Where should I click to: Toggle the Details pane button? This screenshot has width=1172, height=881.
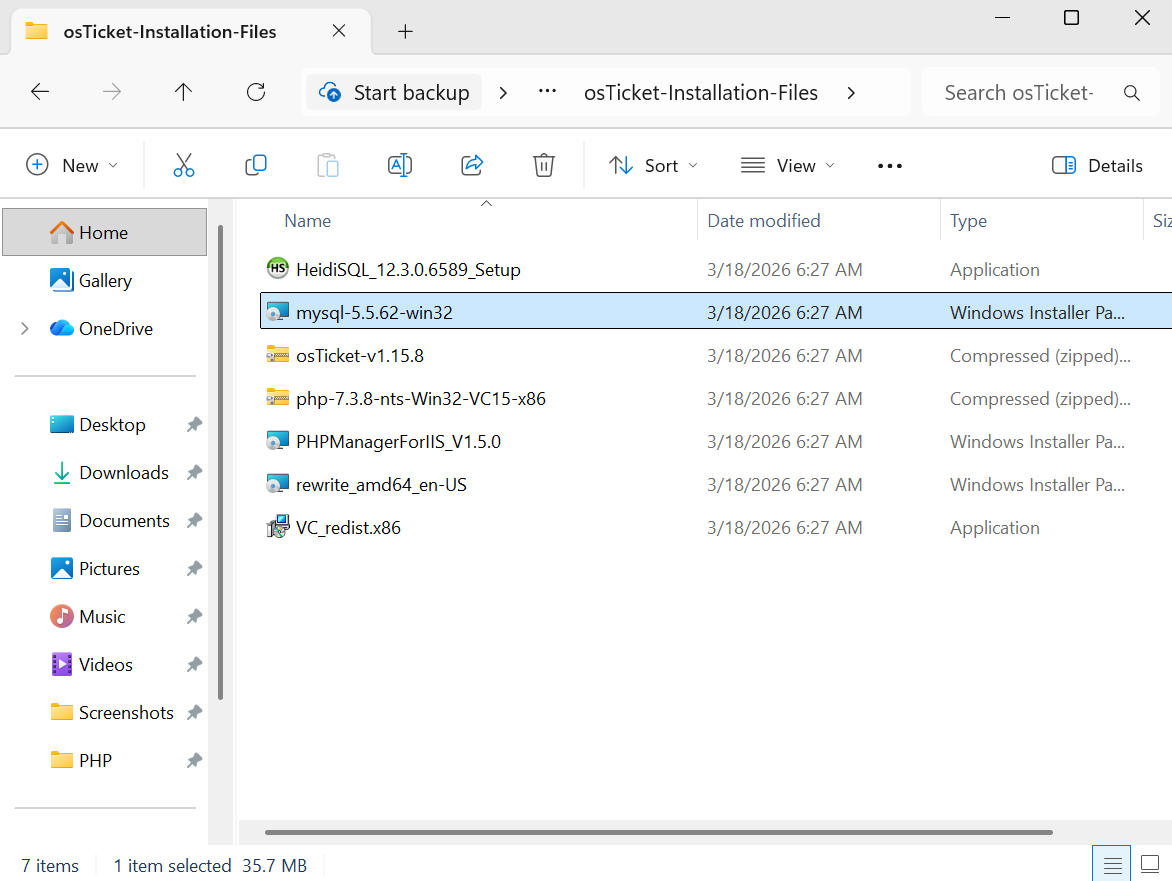(1097, 165)
